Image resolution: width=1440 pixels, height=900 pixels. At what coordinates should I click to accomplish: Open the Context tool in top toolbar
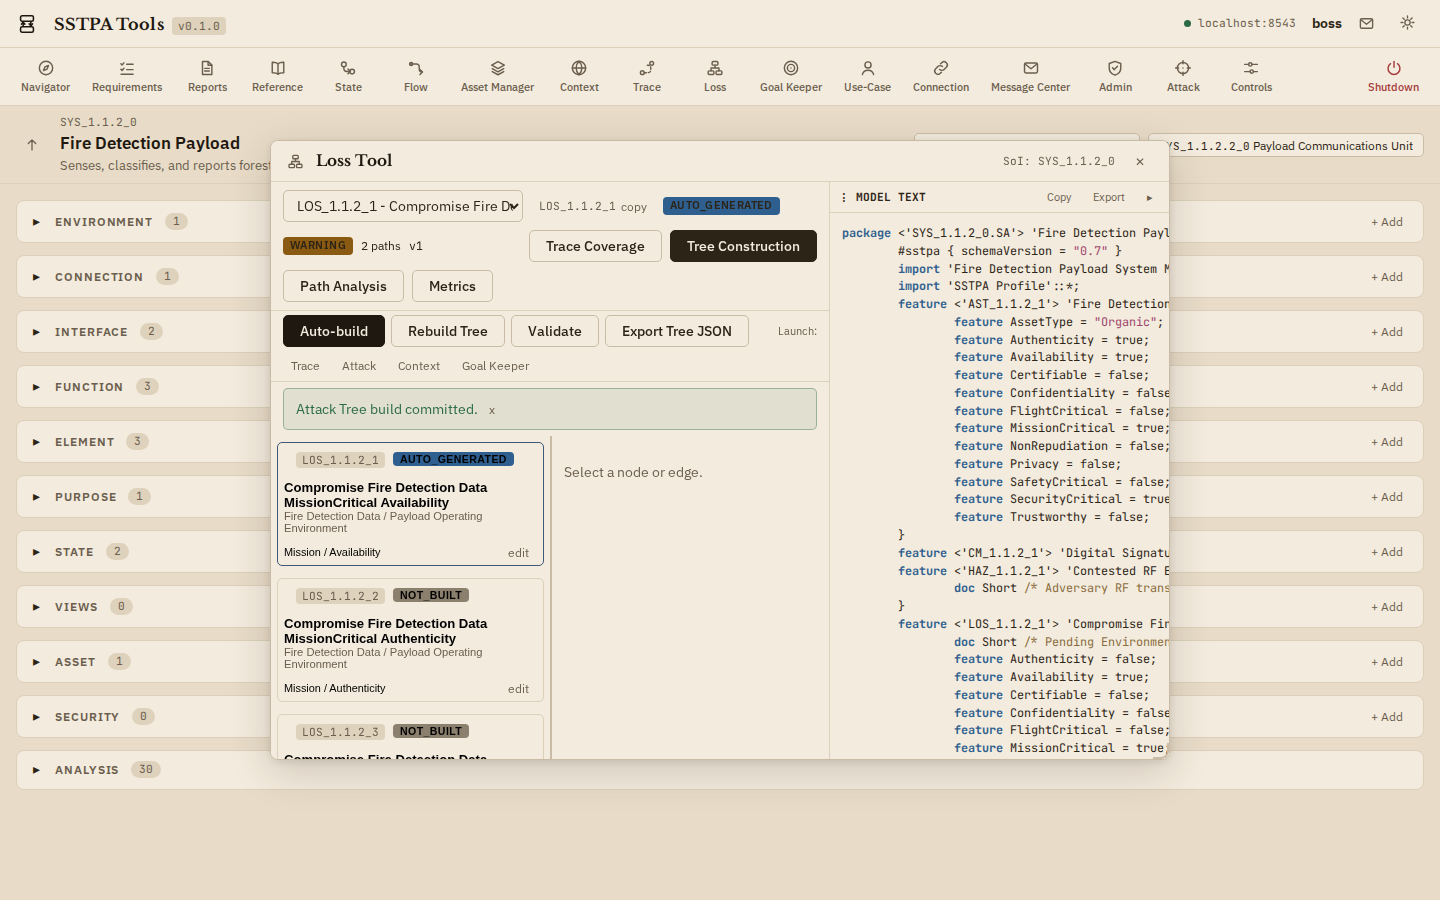coord(579,76)
